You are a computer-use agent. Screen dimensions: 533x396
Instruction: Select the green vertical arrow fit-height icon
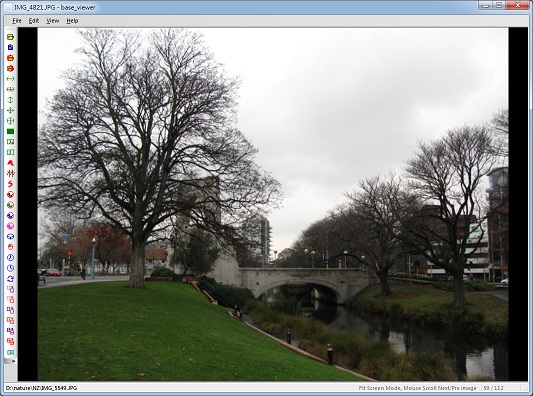(11, 100)
